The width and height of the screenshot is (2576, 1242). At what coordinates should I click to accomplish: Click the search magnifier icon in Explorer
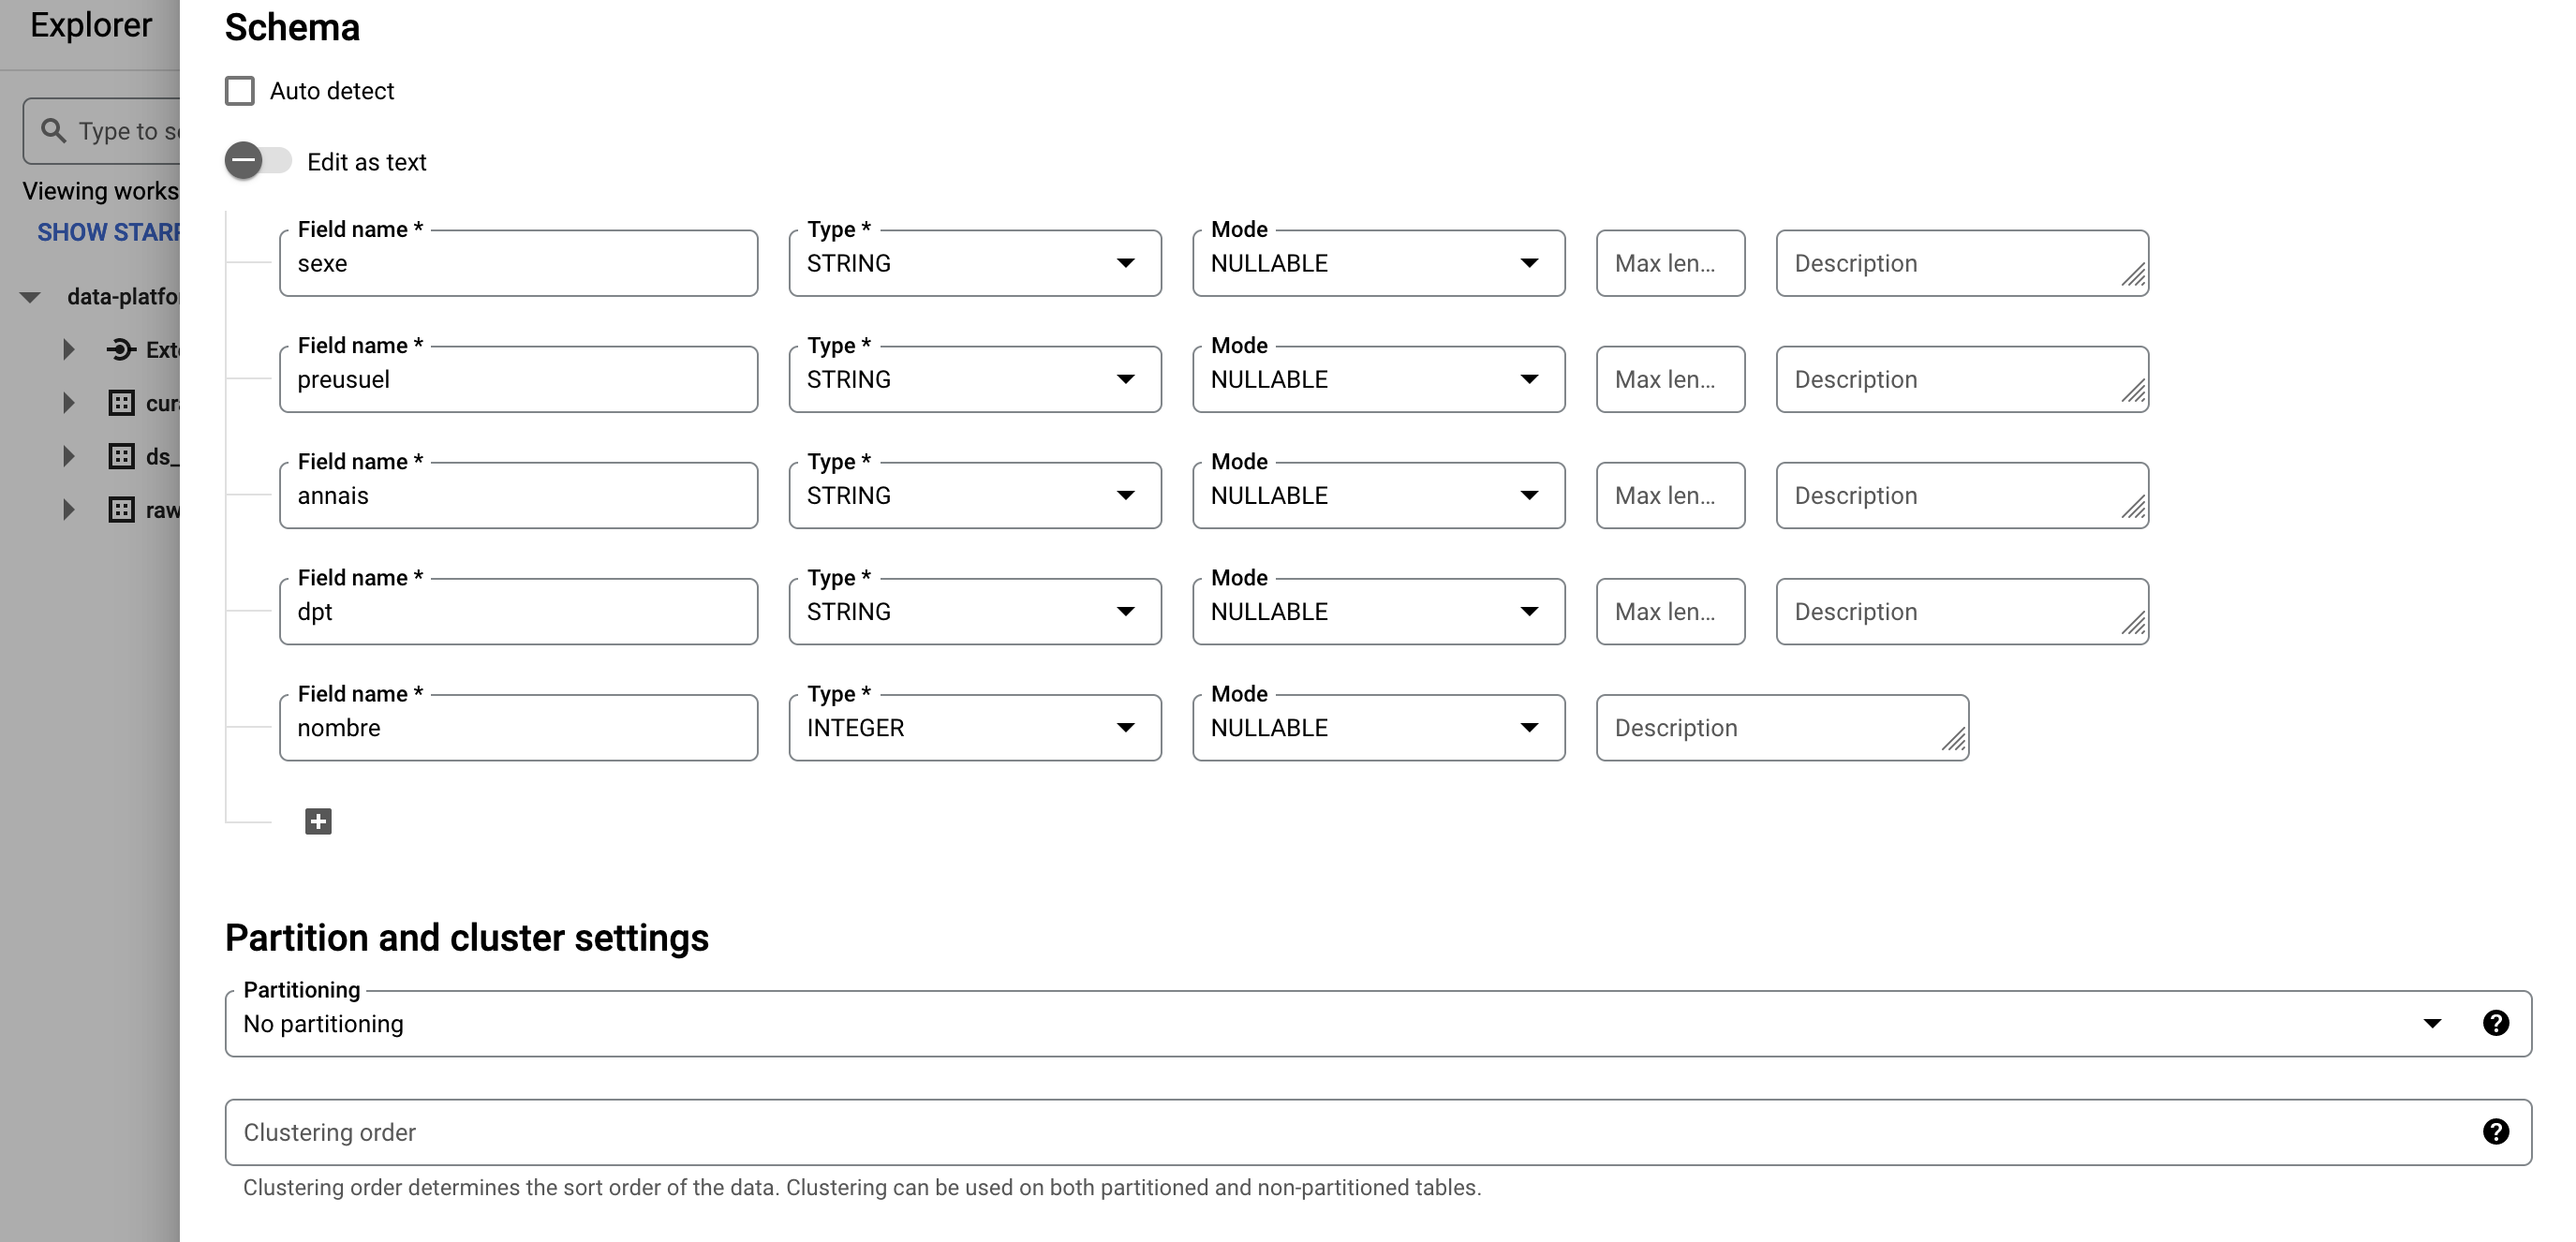[53, 131]
